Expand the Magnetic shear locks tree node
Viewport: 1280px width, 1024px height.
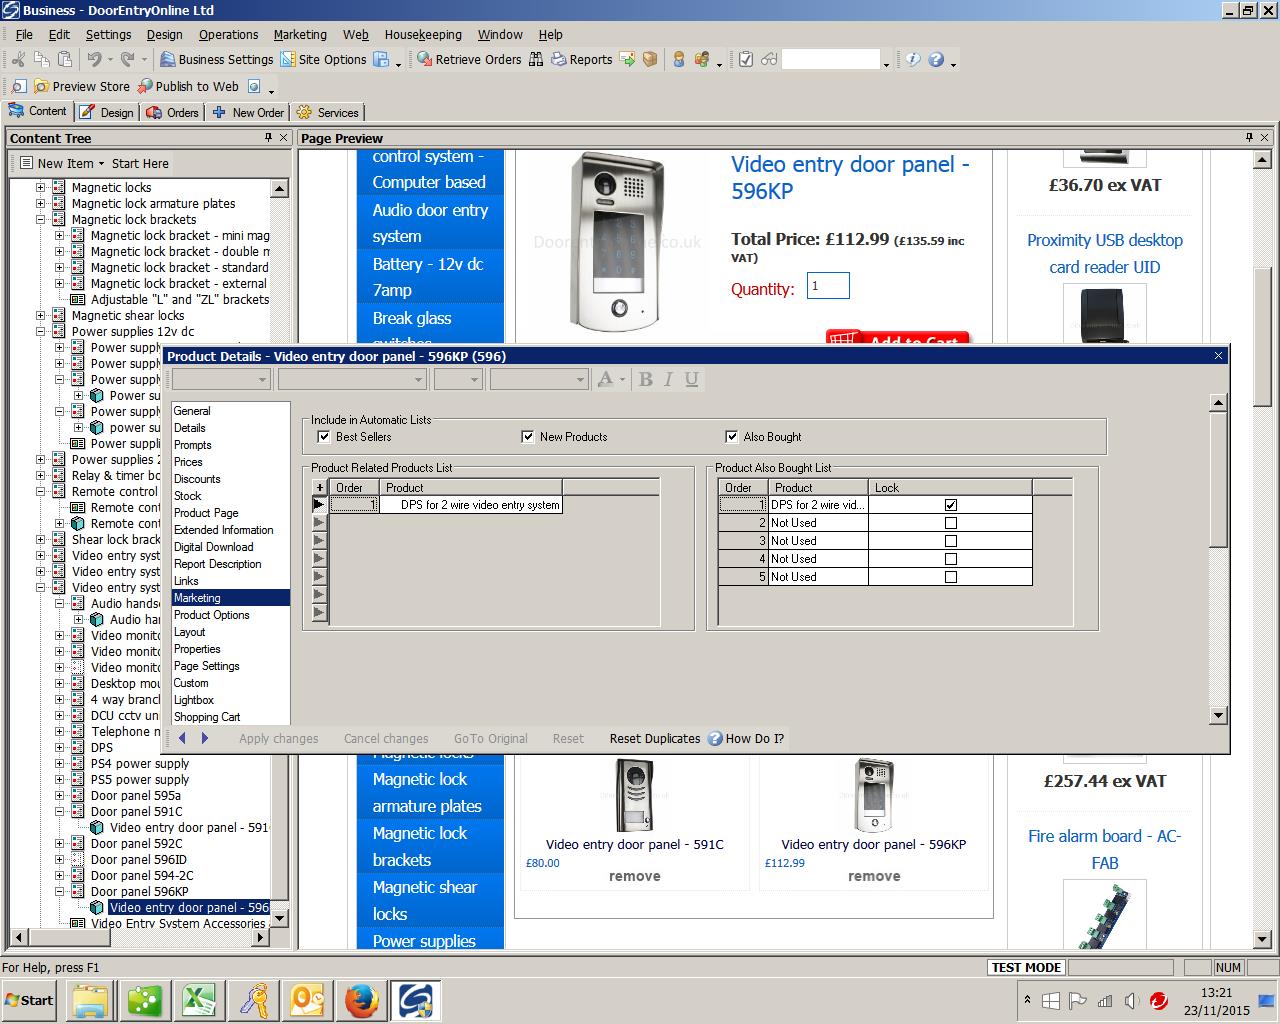(41, 316)
